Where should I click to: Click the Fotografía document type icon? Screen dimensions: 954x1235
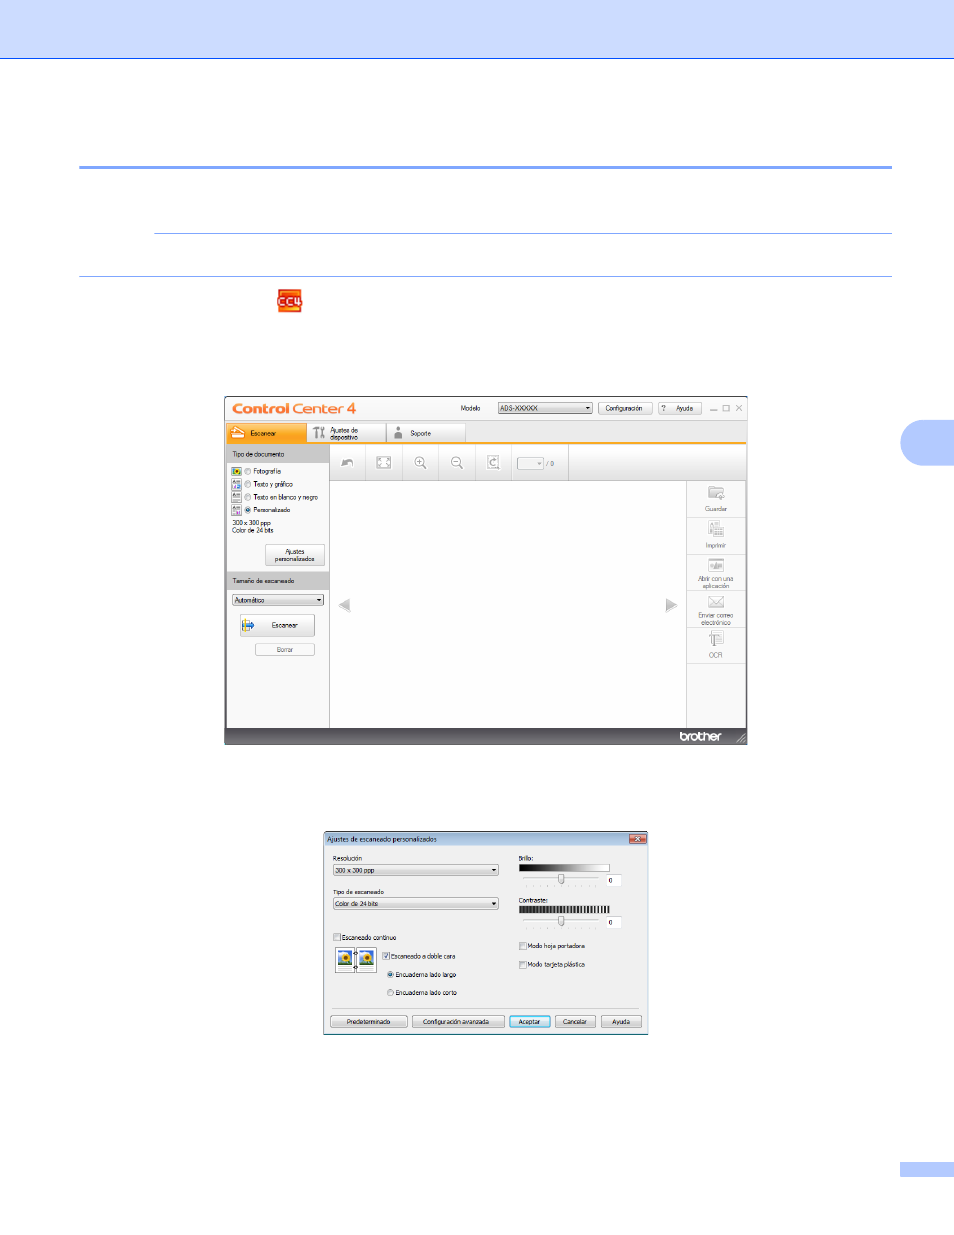coord(237,471)
